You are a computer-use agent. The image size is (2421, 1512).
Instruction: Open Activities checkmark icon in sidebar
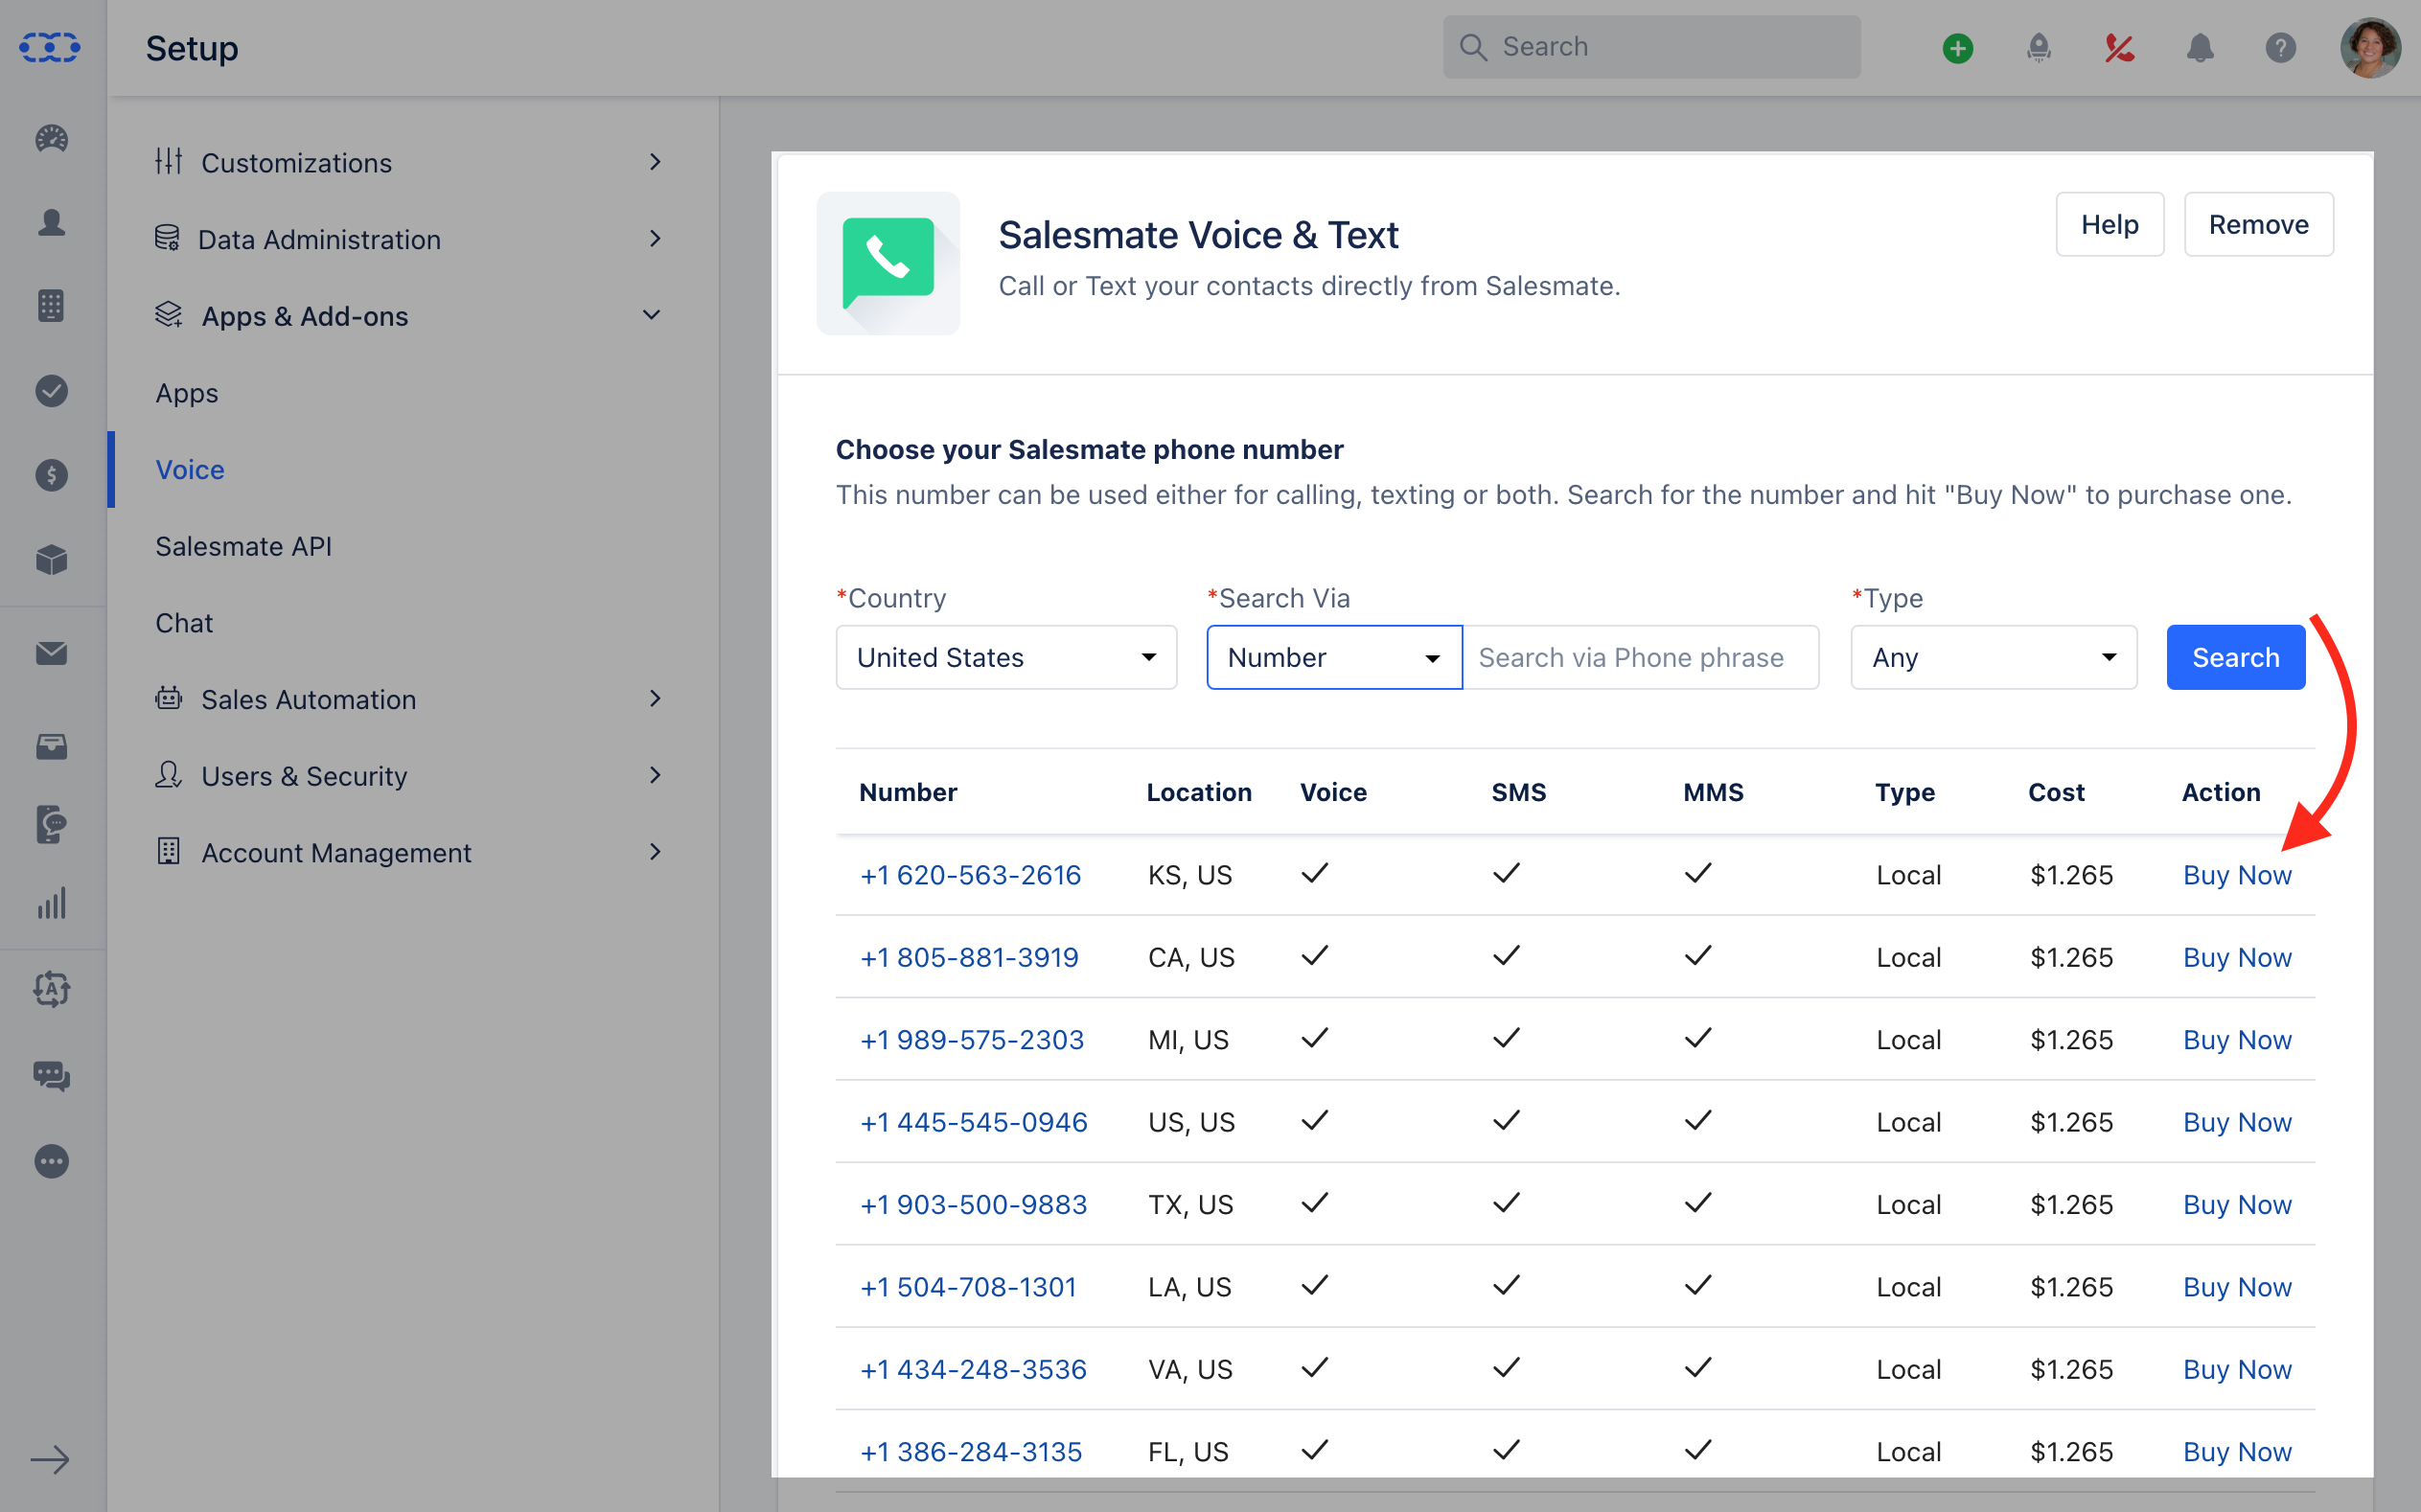point(51,391)
